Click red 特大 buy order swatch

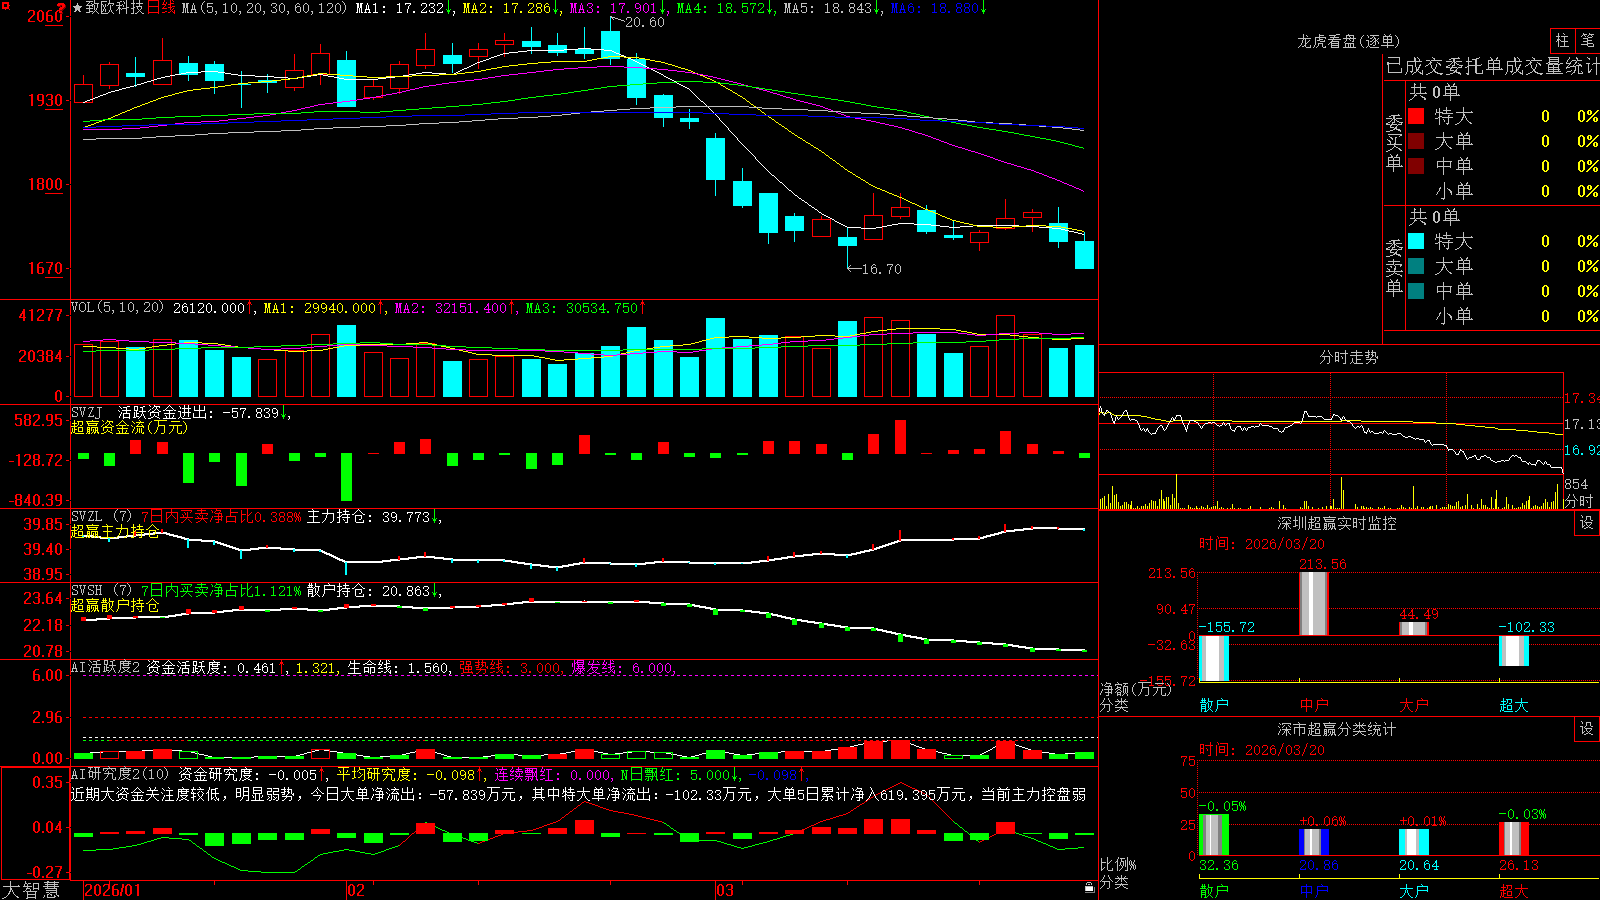click(1416, 116)
